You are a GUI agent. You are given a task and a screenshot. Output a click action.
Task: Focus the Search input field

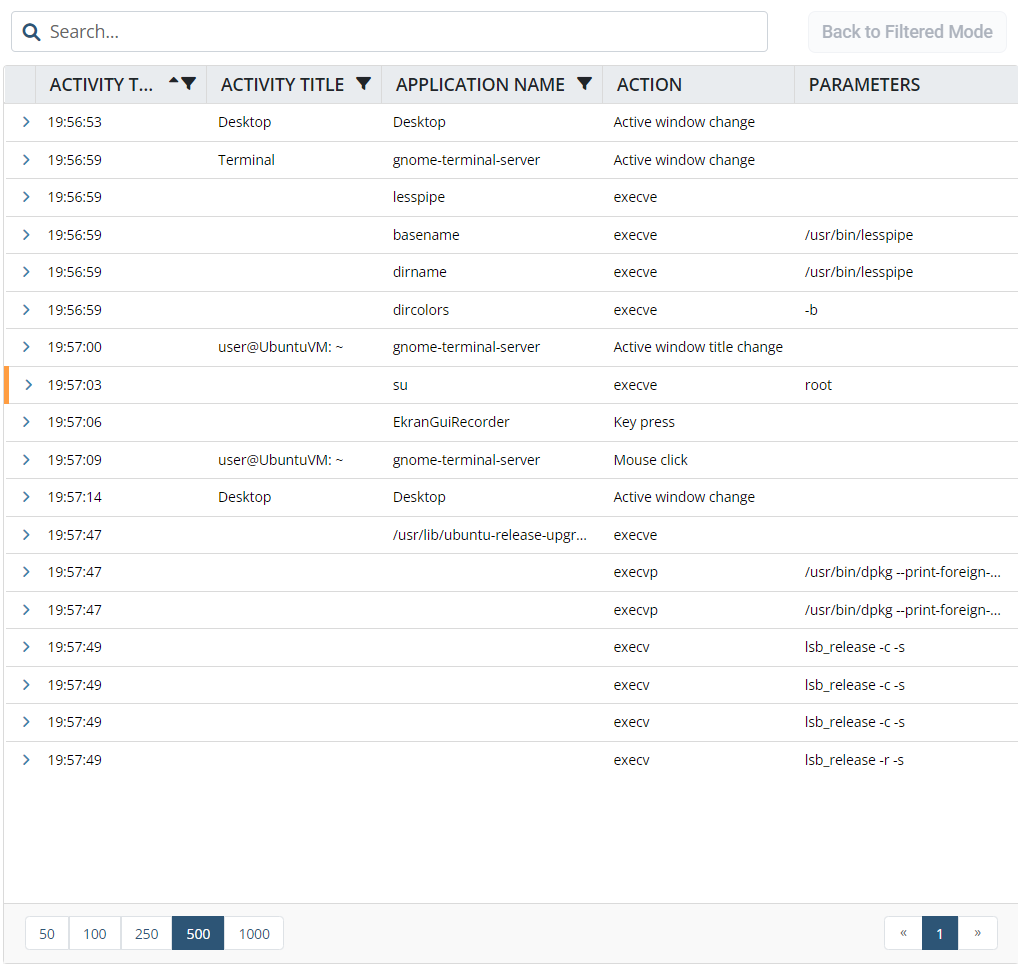click(x=400, y=32)
